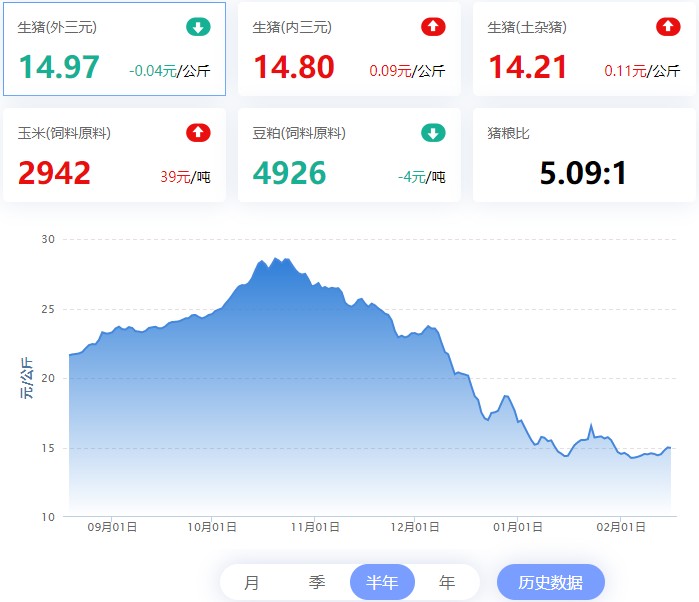Click the green down arrow on 生猪(外三元)

(x=198, y=27)
